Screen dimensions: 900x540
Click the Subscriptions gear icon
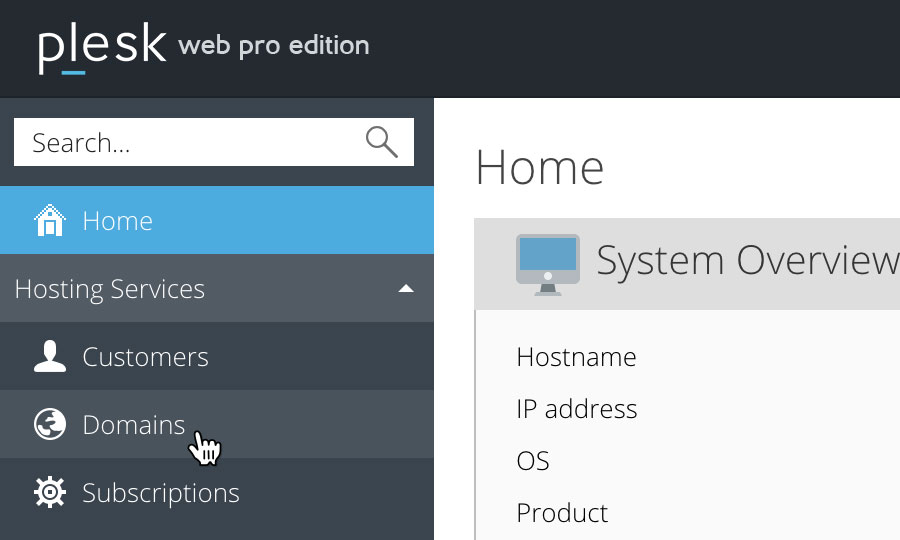click(50, 492)
